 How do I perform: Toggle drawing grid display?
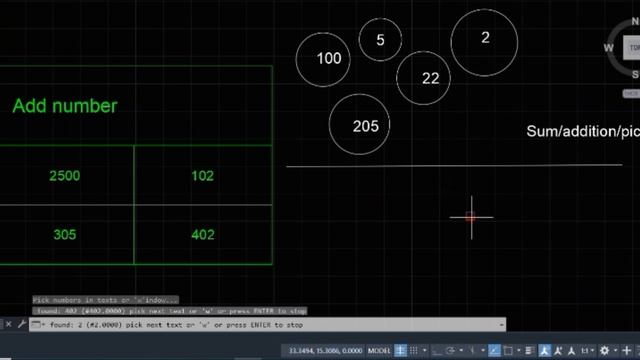[400, 350]
